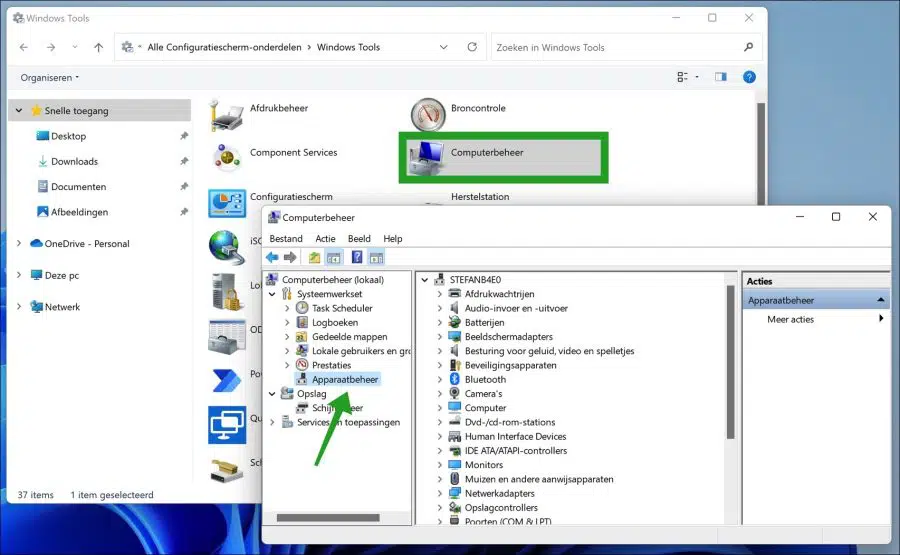The width and height of the screenshot is (900, 555).
Task: Open Documenten in navigation pane
Action: tap(79, 187)
